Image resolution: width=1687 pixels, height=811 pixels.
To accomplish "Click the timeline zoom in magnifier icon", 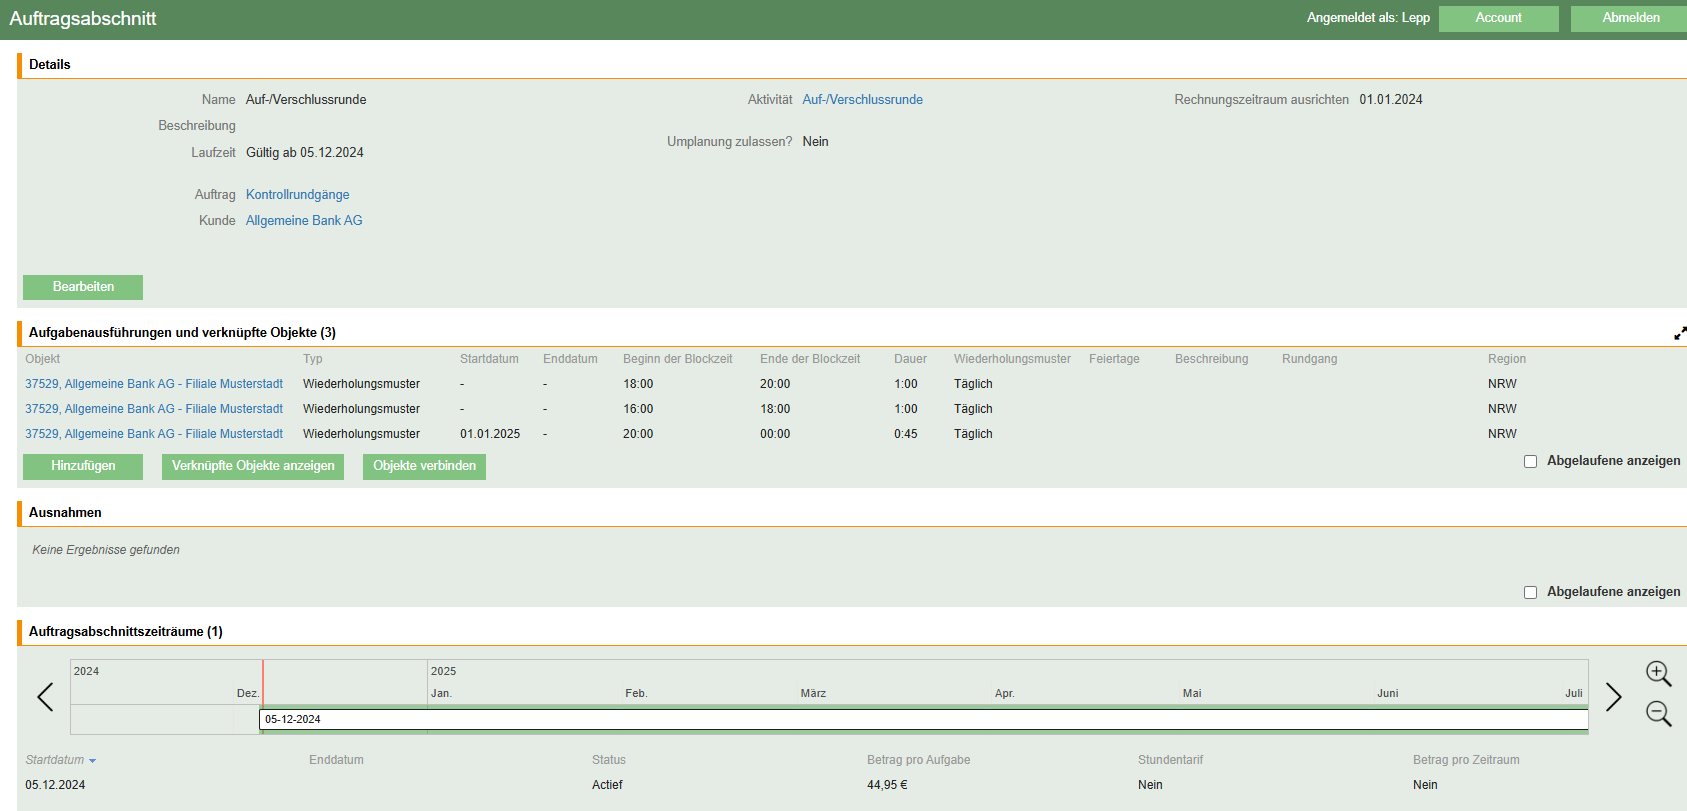I will pos(1658,673).
